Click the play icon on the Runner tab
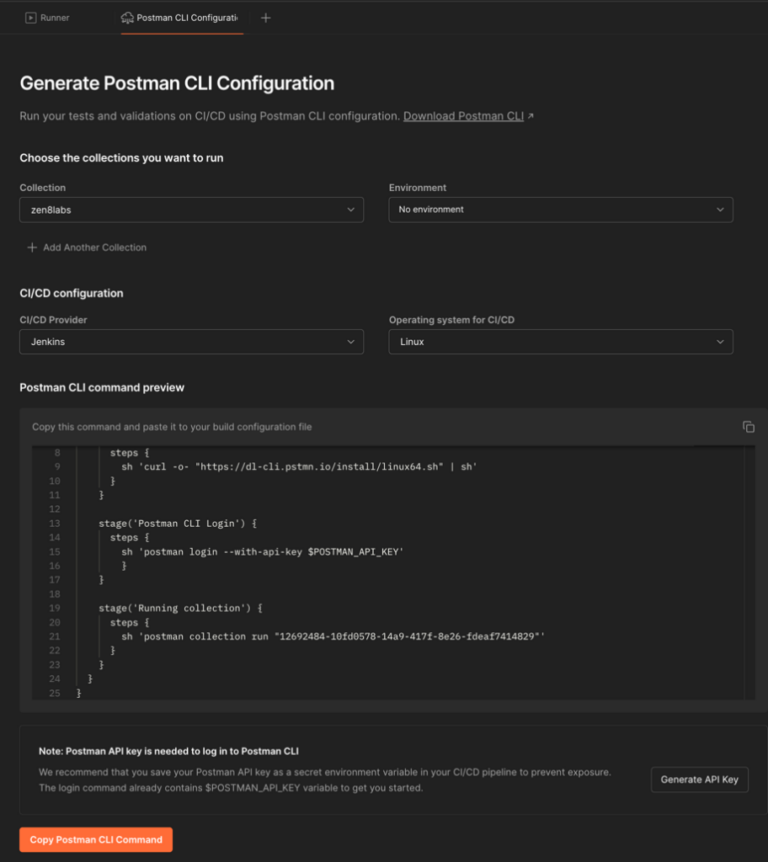Viewport: 768px width, 862px height. coord(32,17)
